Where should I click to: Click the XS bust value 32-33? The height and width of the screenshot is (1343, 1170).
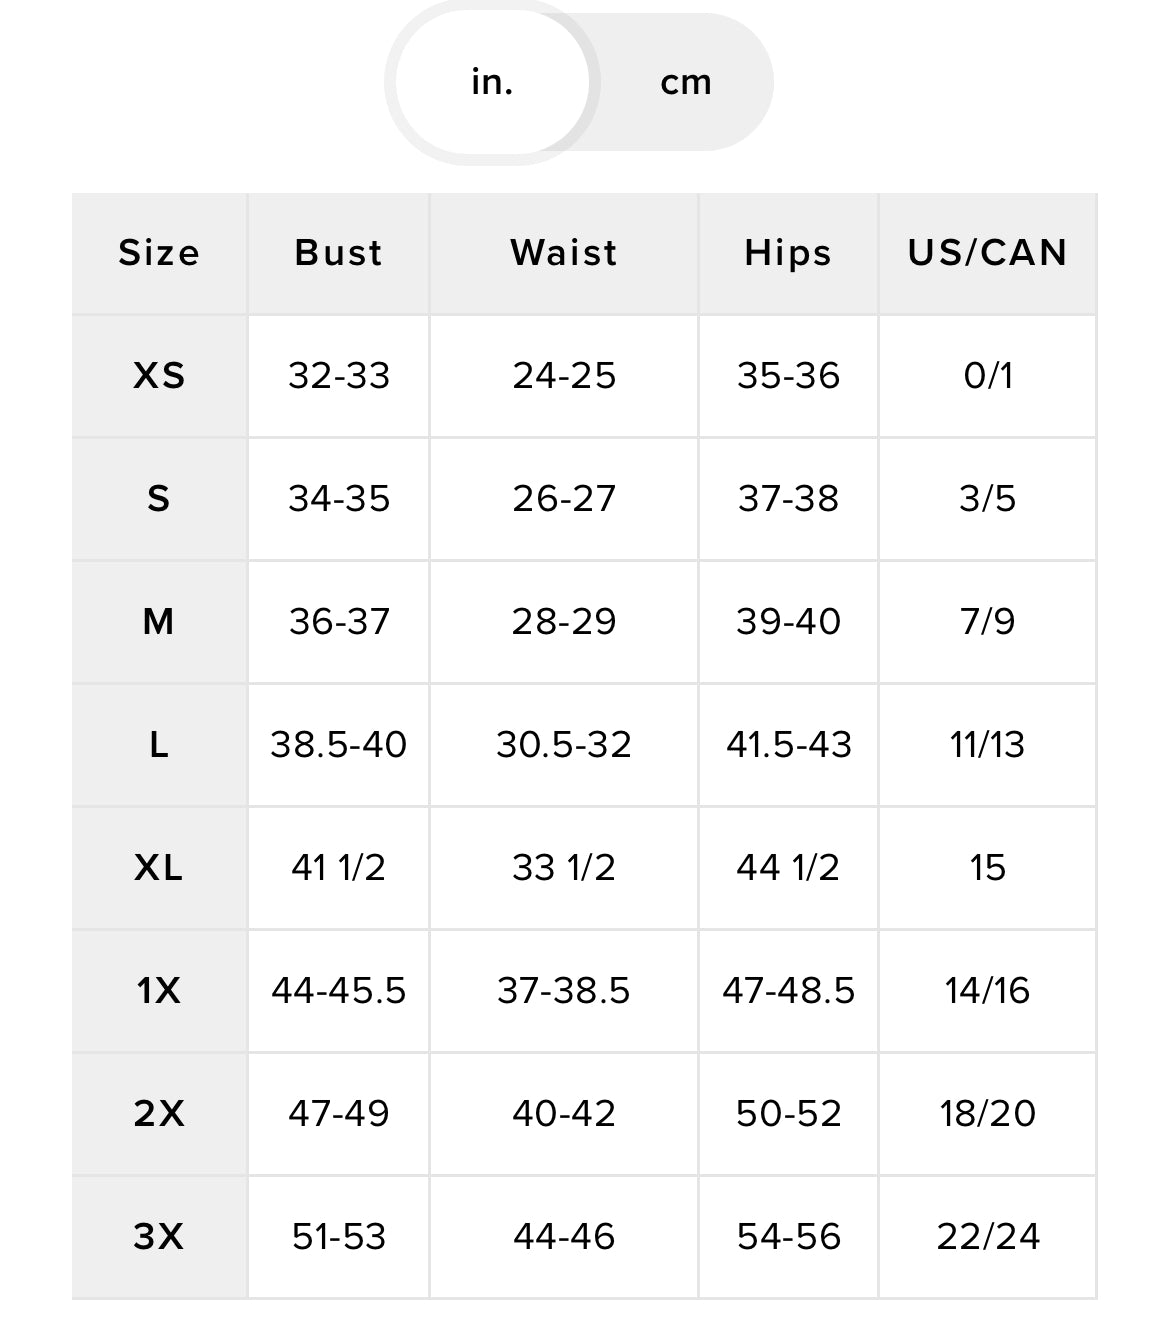(x=339, y=376)
